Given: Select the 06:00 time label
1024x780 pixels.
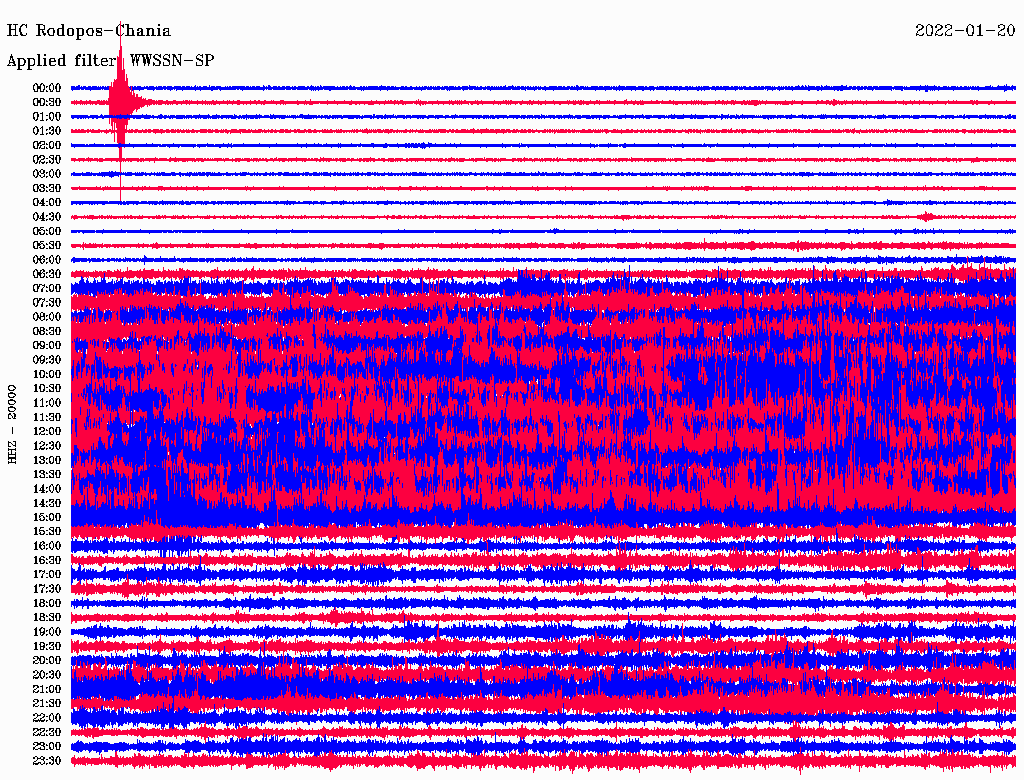Looking at the screenshot, I should coord(47,259).
